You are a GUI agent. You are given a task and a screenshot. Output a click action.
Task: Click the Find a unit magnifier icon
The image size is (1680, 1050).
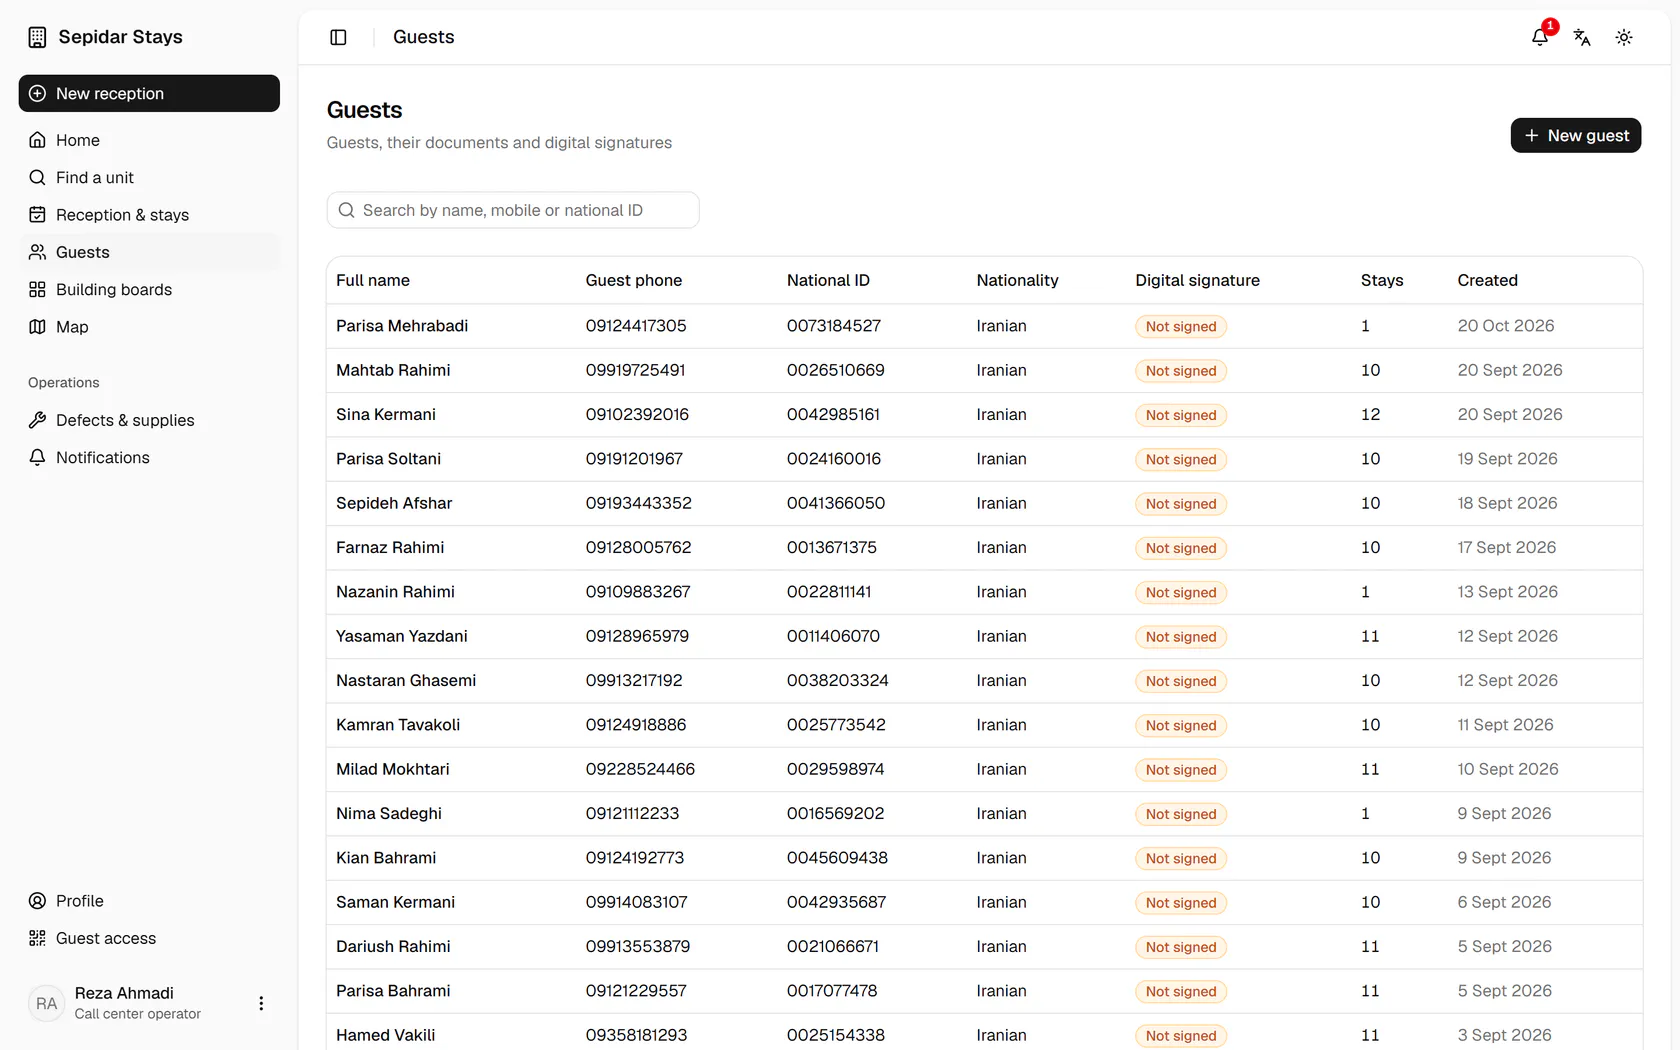37,177
